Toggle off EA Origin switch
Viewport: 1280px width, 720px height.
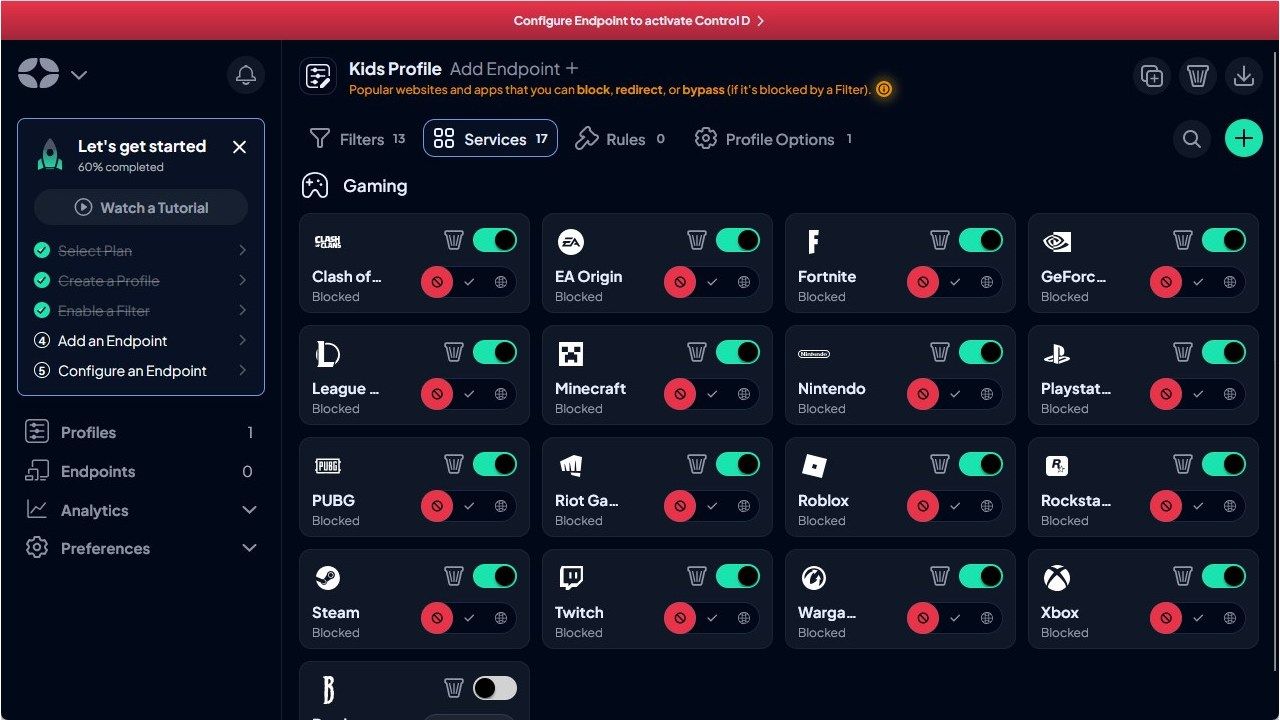click(x=738, y=240)
